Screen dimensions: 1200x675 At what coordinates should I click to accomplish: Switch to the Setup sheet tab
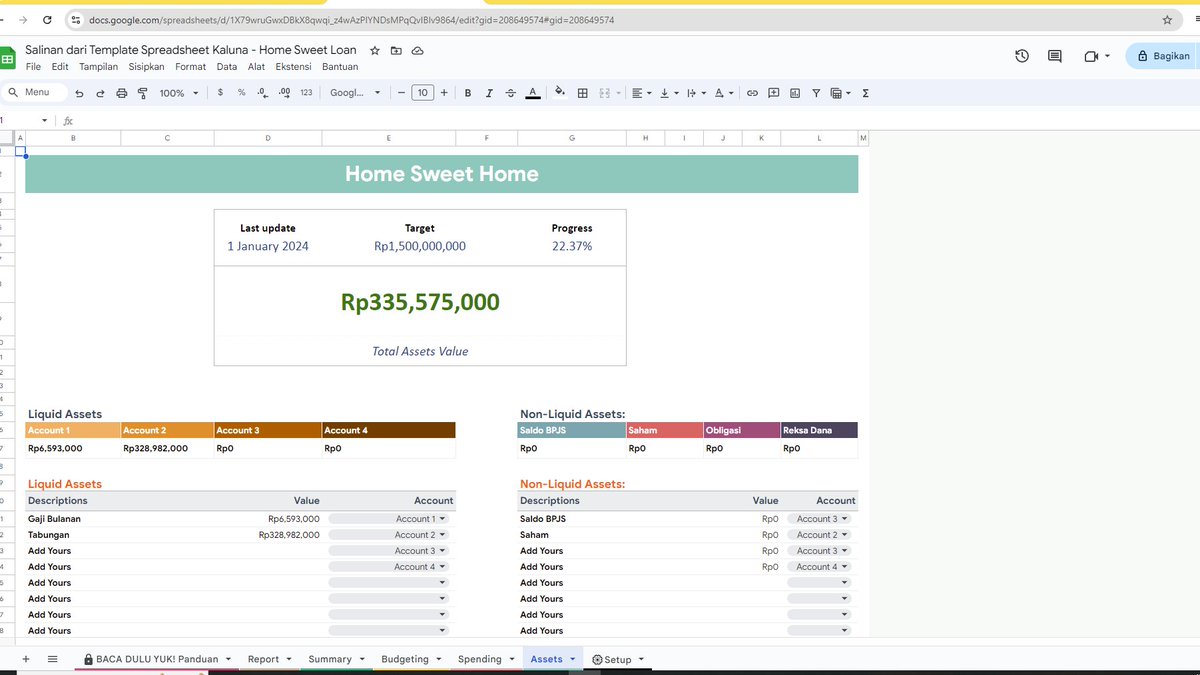pos(617,659)
